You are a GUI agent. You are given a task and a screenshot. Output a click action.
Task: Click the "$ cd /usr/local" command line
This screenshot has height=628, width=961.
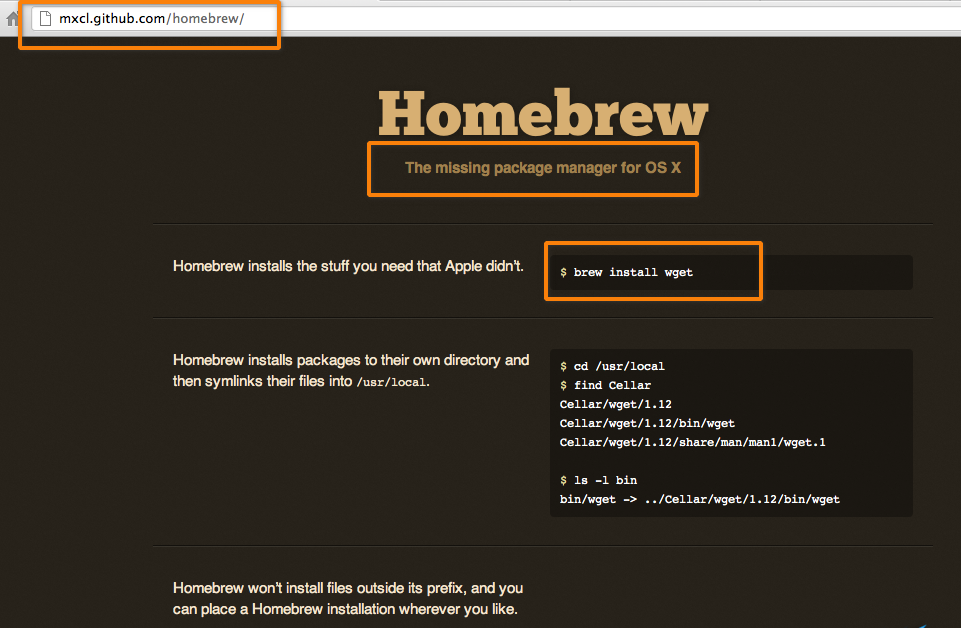[612, 366]
